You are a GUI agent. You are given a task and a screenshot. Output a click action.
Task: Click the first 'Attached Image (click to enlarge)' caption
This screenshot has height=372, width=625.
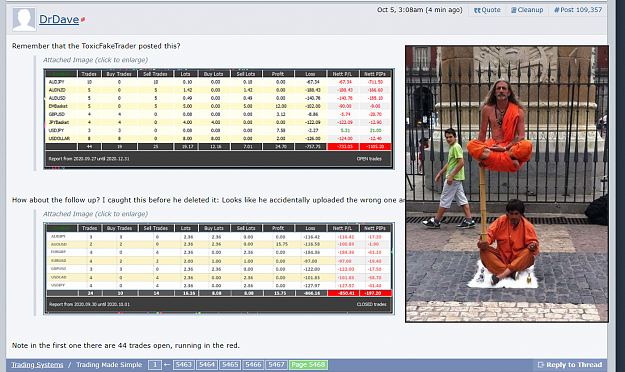(95, 60)
